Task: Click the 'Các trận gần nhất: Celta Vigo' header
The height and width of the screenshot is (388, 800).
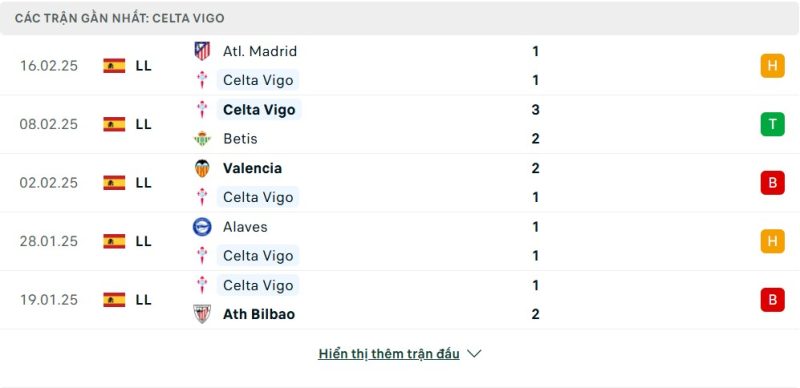Action: coord(119,18)
